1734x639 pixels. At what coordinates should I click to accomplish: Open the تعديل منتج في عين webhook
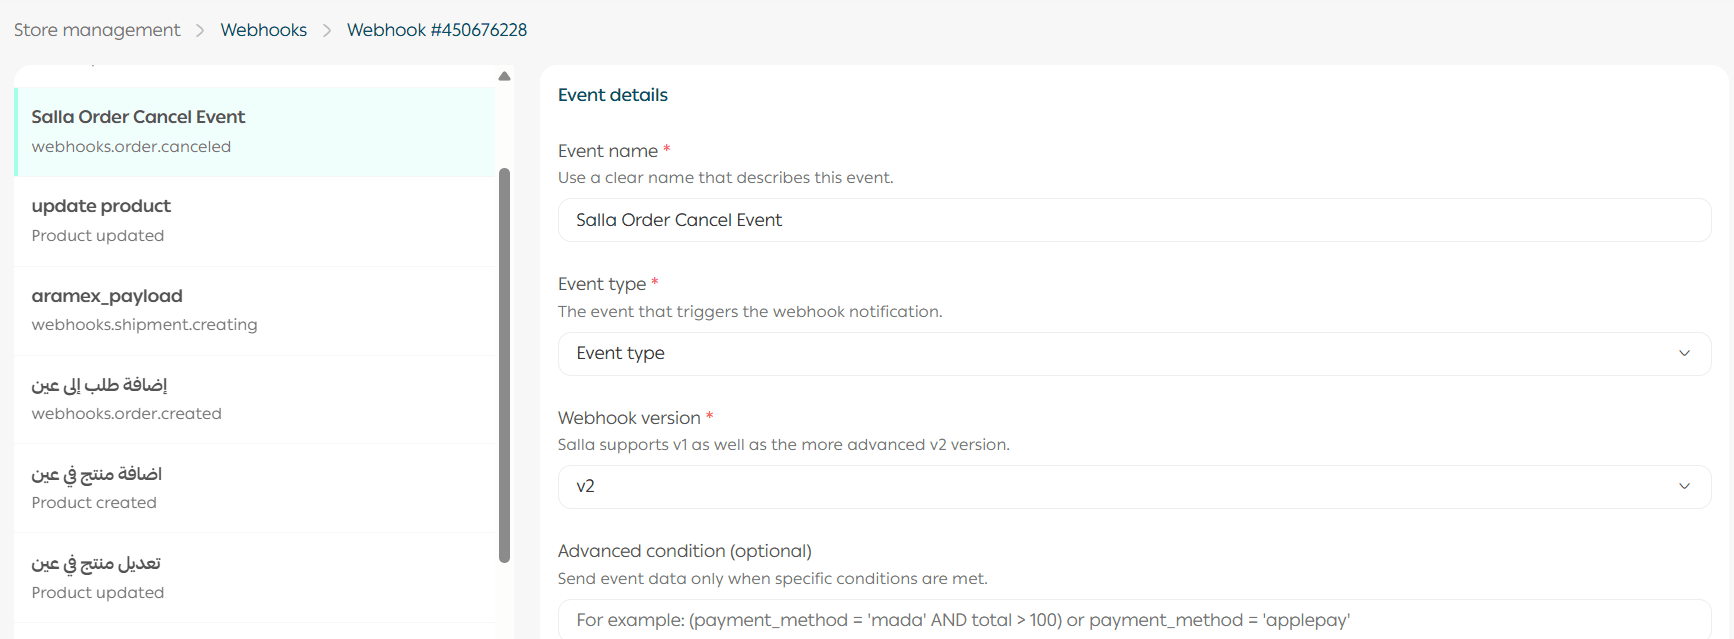click(x=254, y=577)
